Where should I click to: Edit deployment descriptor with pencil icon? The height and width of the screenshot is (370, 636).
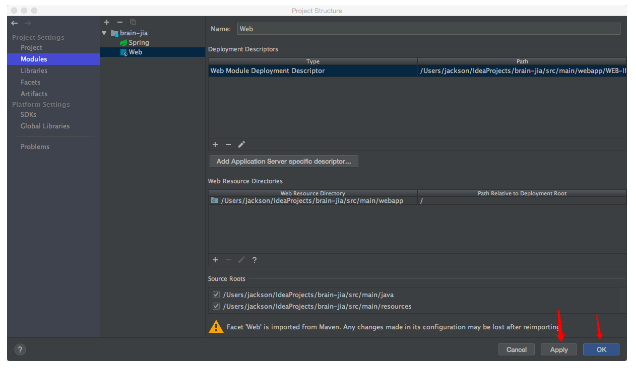click(x=241, y=144)
